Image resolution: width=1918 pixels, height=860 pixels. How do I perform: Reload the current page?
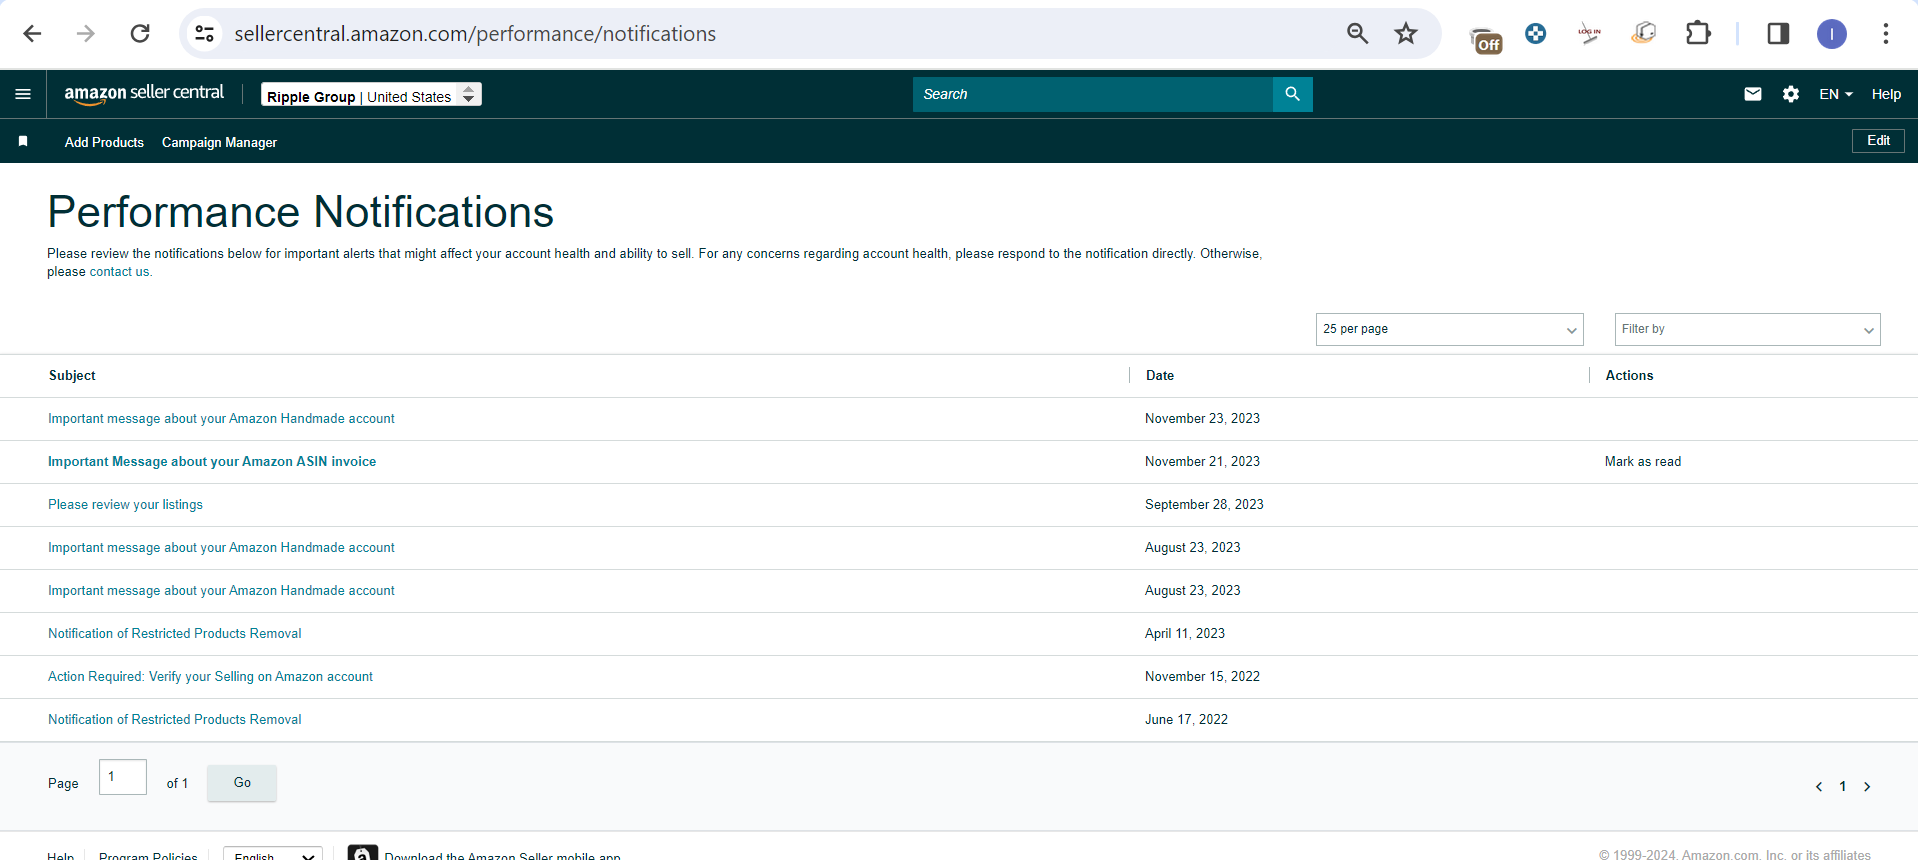click(x=140, y=34)
